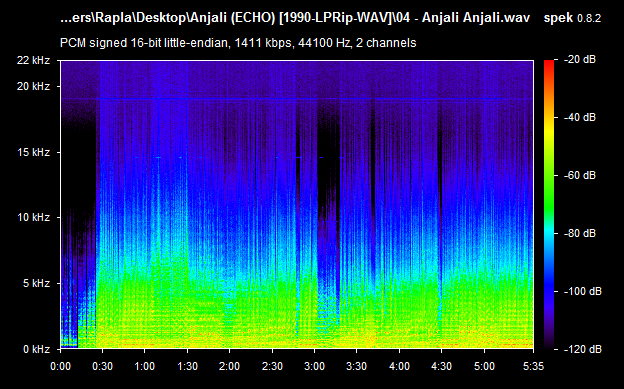
Task: Click the '4:30' time axis label
Action: [x=441, y=366]
